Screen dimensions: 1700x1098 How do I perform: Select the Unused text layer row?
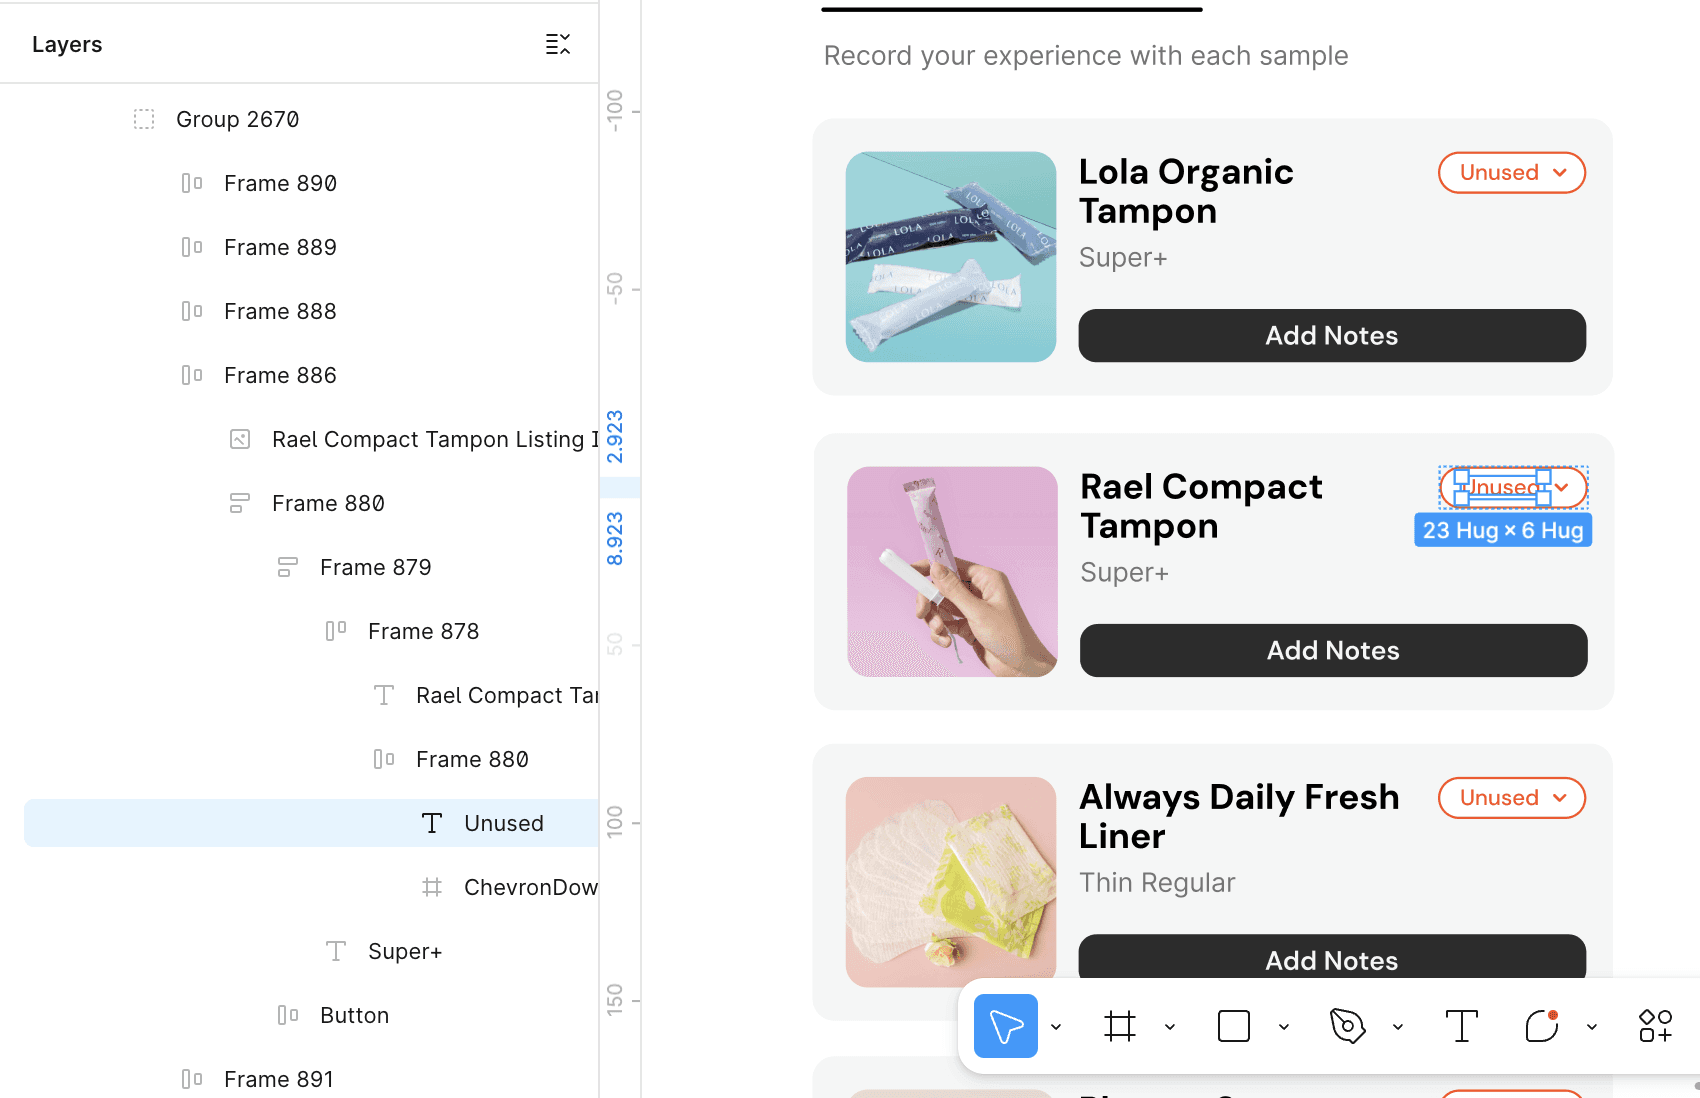click(x=311, y=823)
